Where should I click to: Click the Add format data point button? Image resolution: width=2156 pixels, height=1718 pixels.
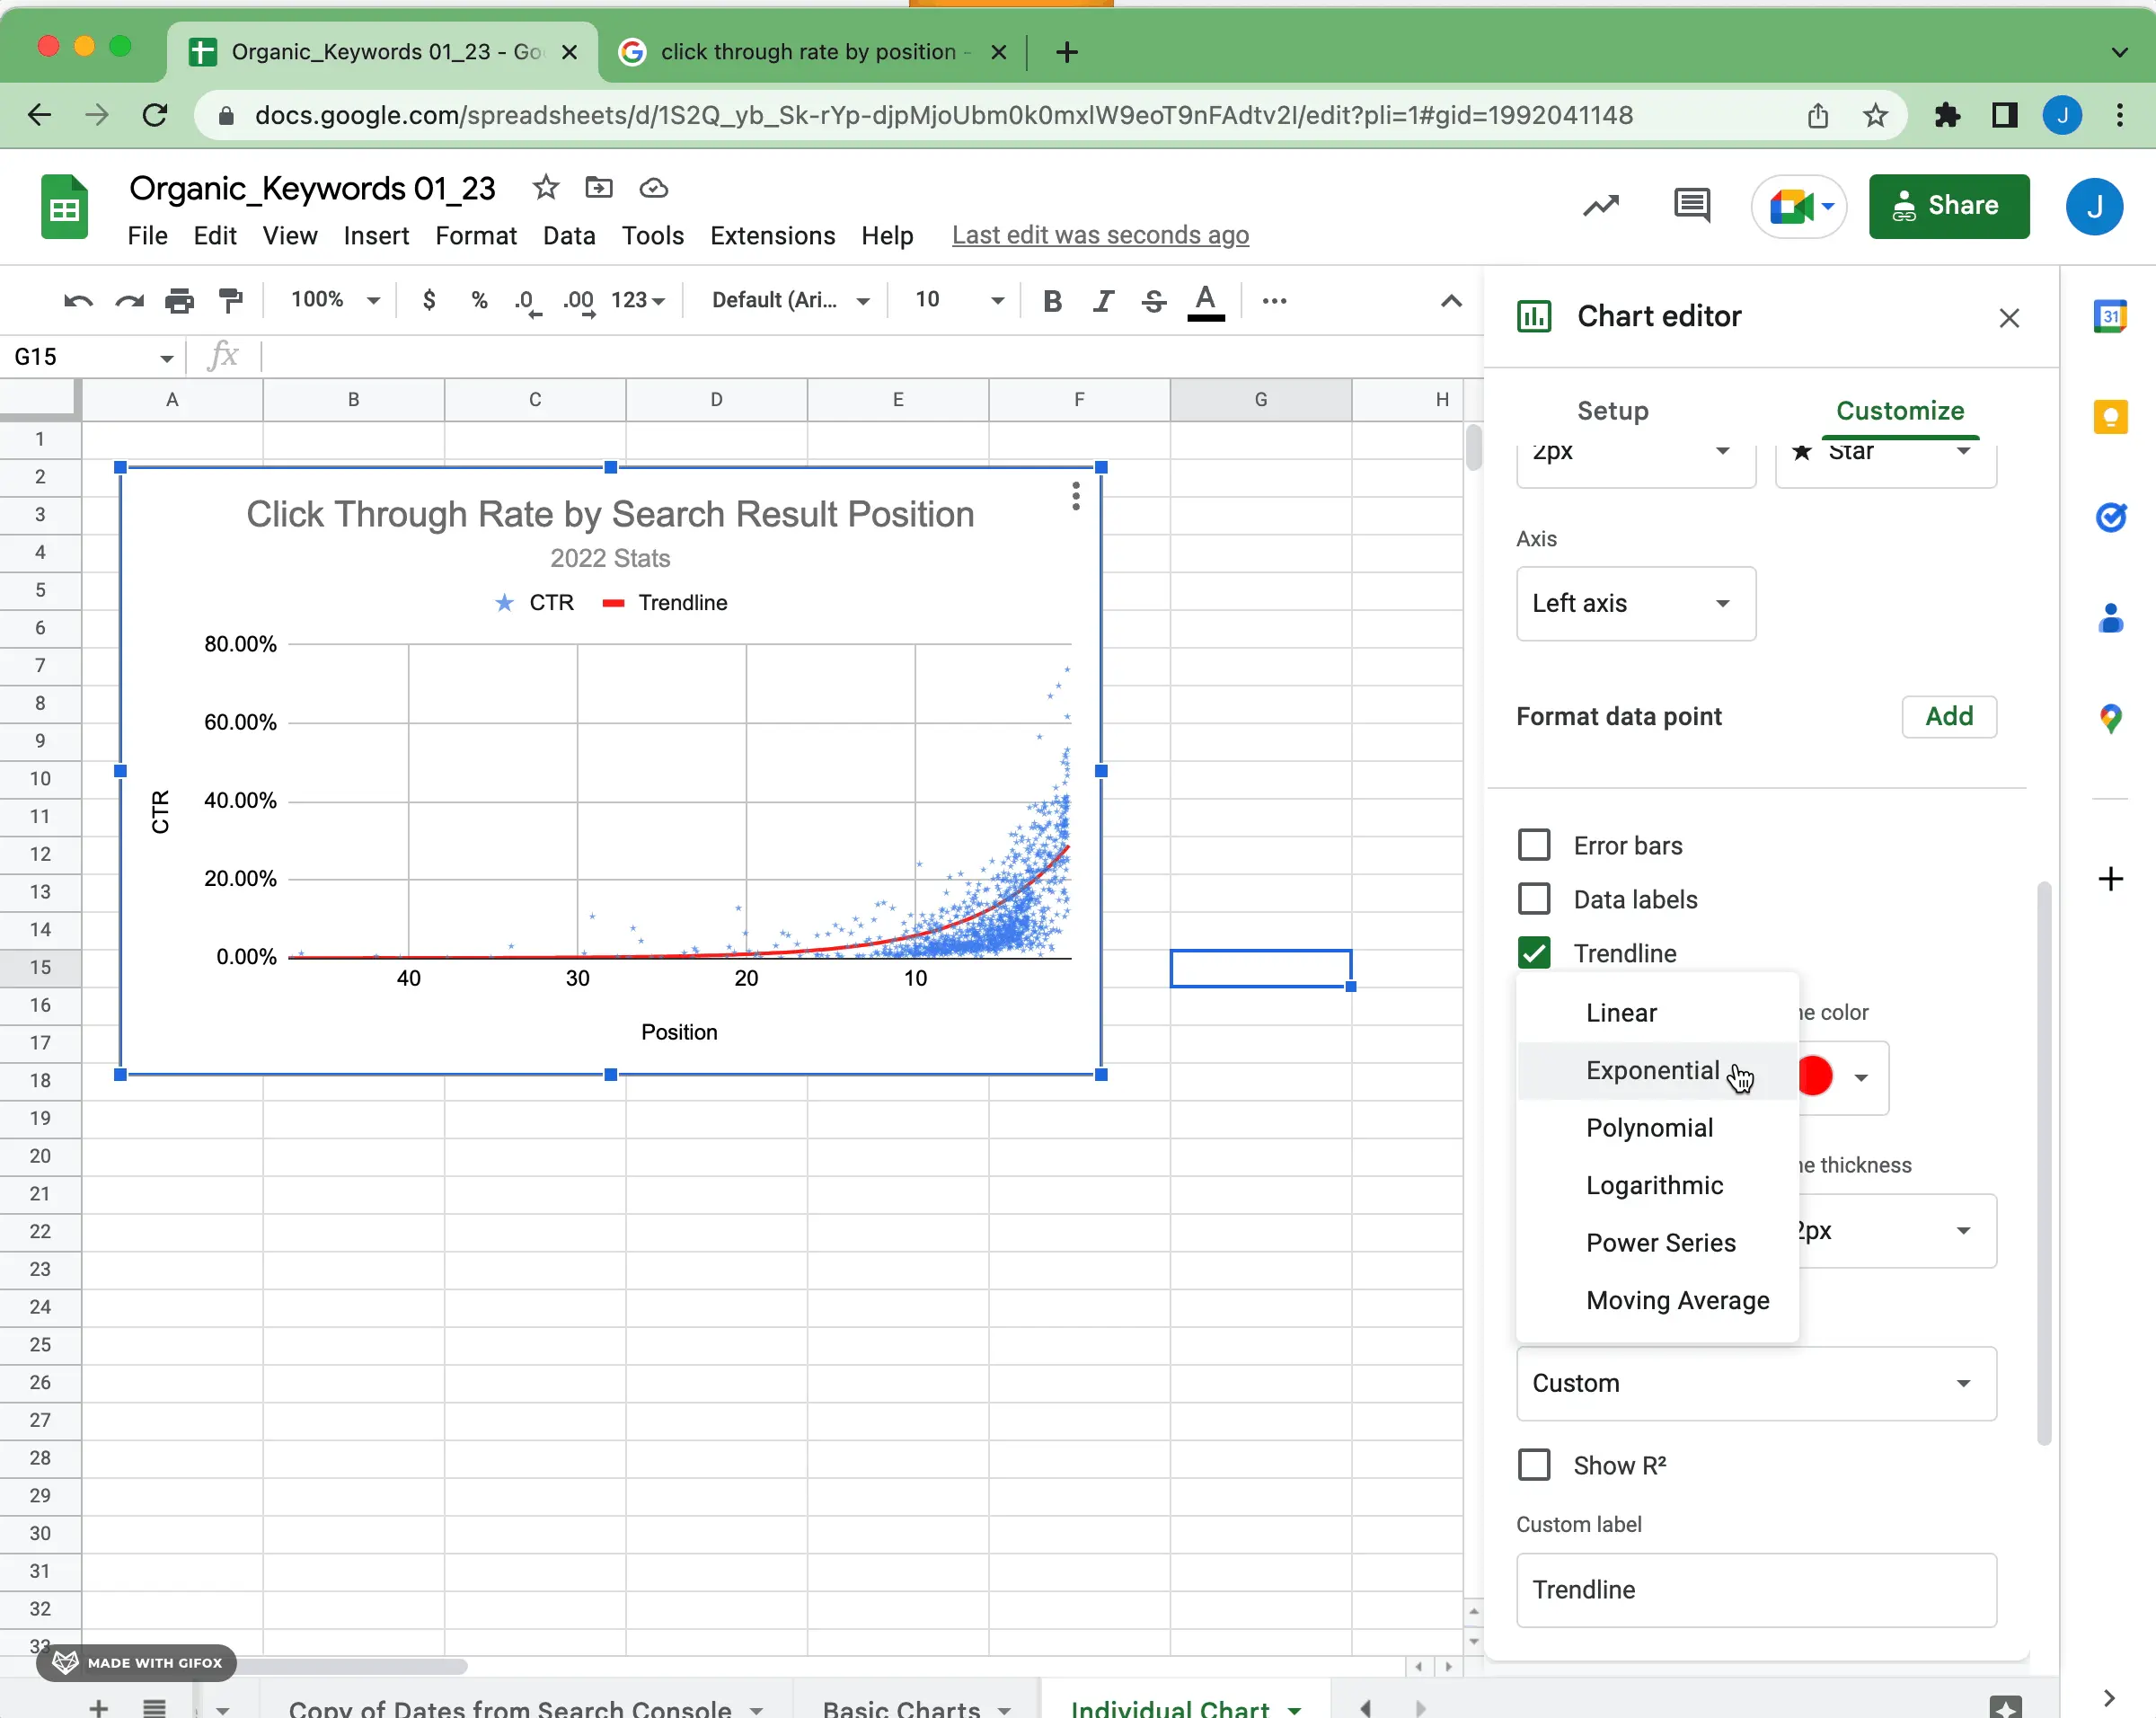pos(1949,715)
